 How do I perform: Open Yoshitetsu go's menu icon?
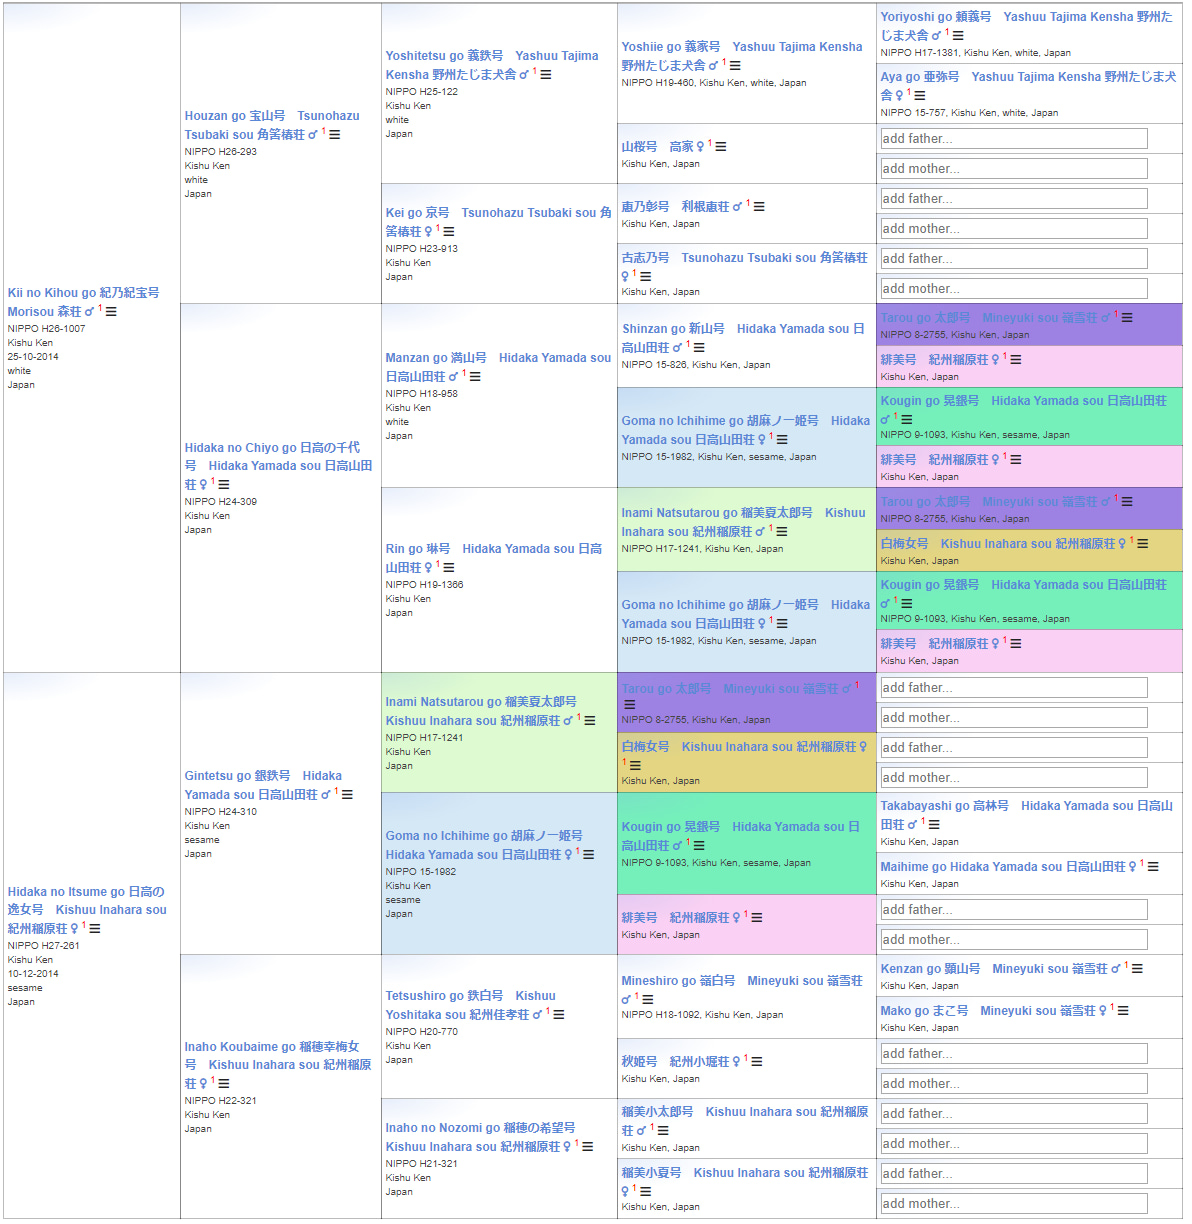click(x=545, y=75)
